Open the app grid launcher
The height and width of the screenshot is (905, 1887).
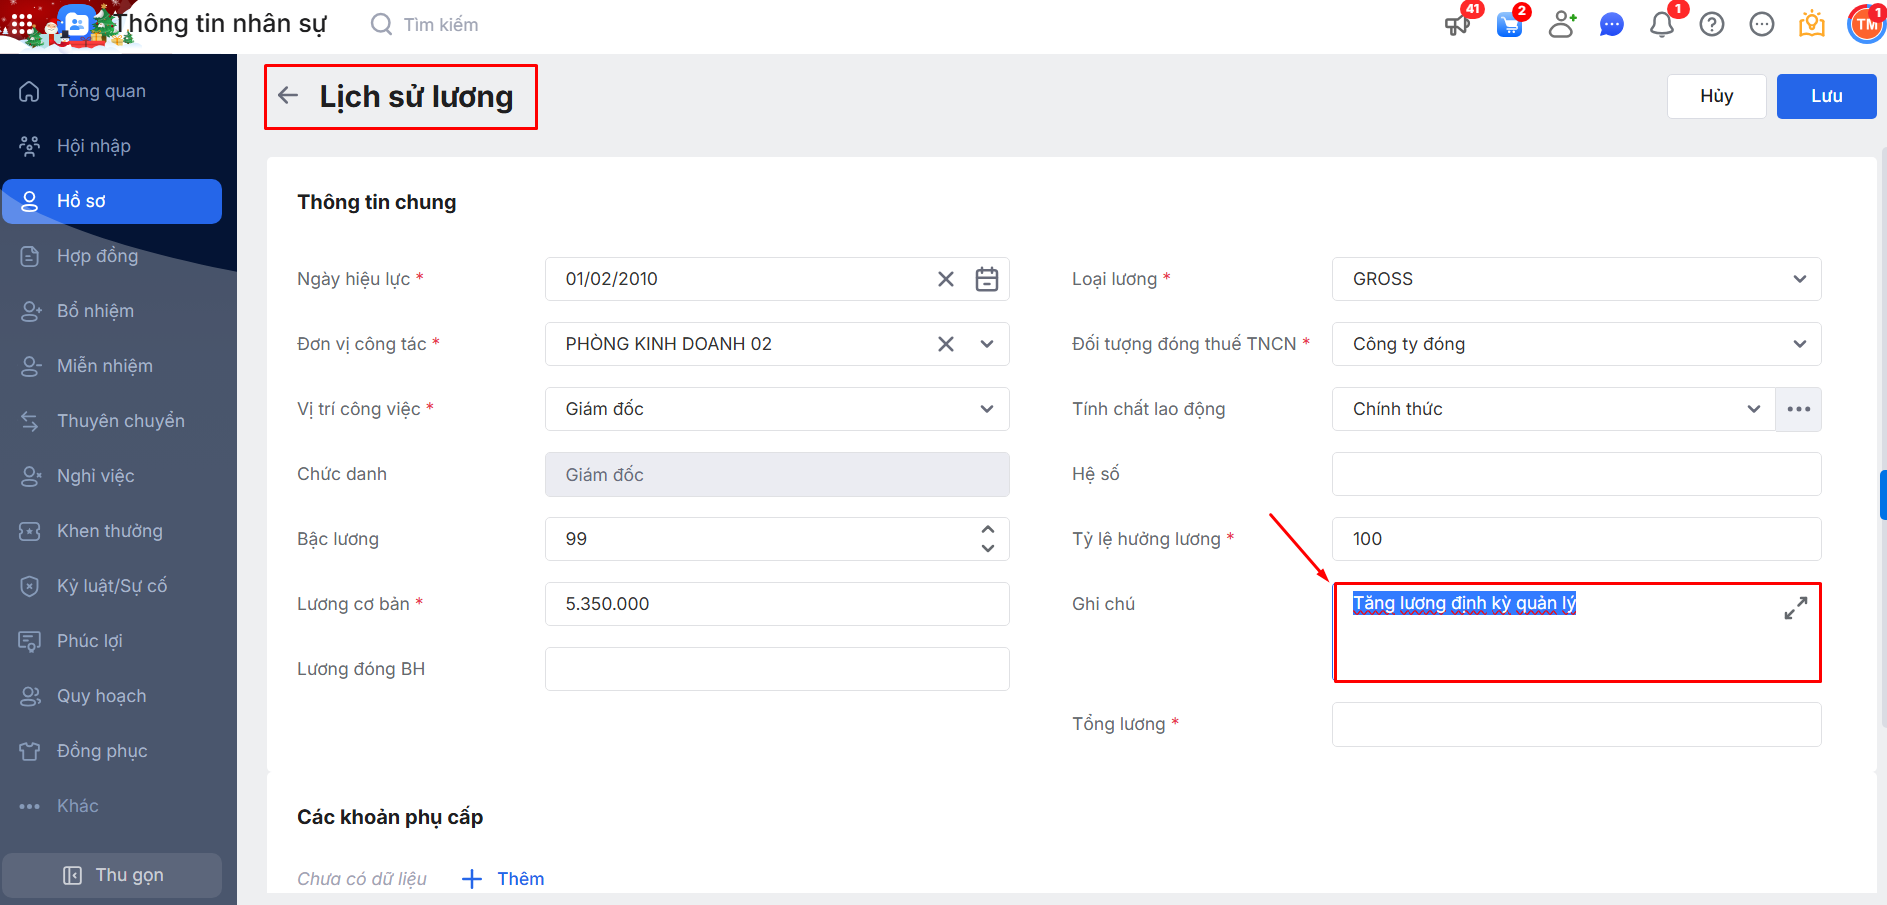[21, 23]
